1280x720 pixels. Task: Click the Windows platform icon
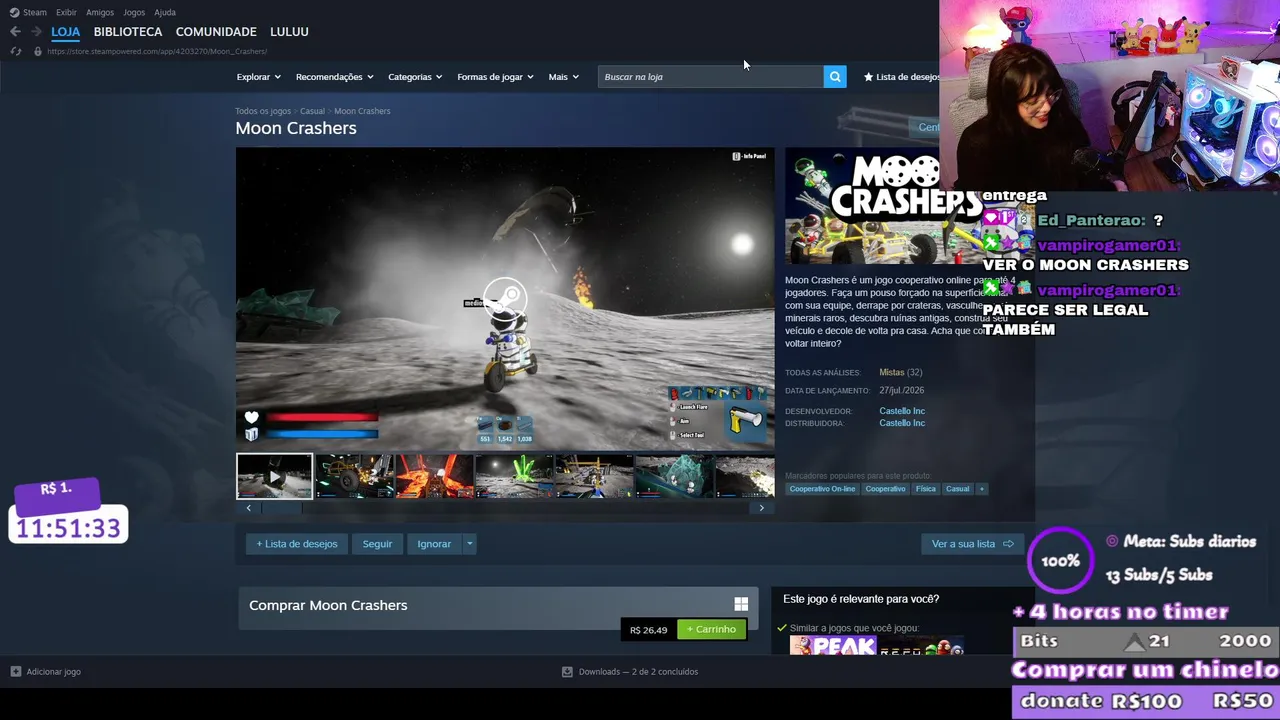[741, 604]
